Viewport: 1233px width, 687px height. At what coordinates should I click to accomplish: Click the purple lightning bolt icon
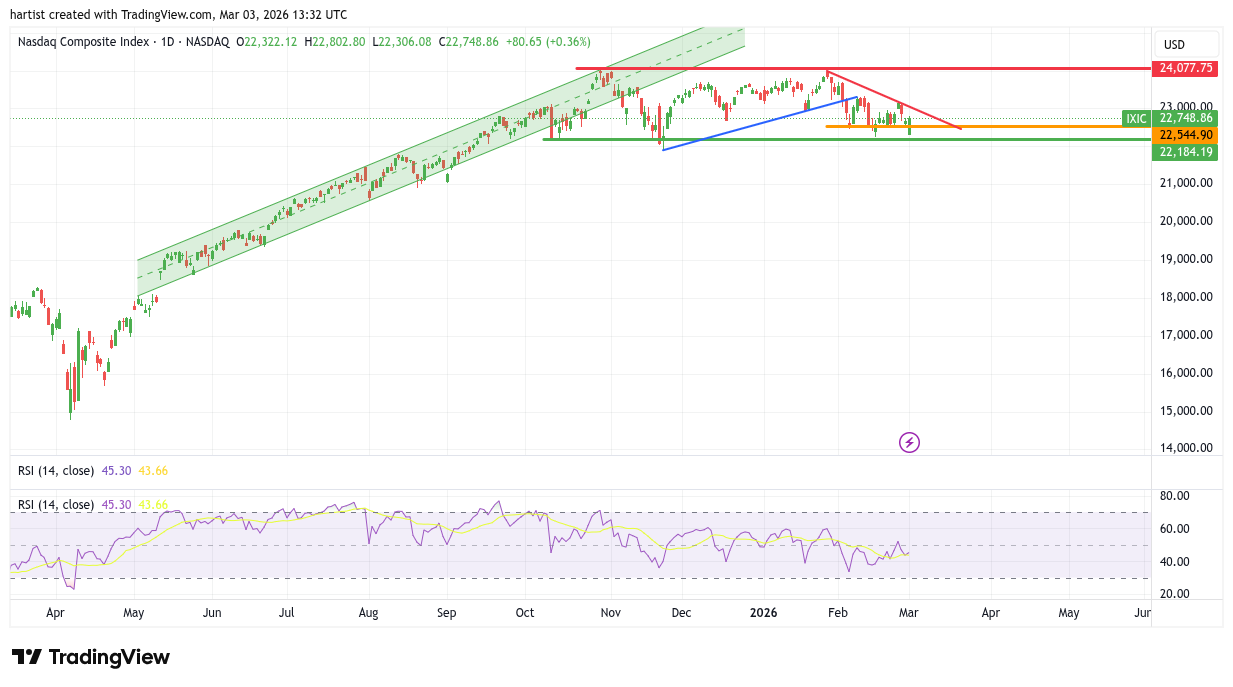coord(909,442)
